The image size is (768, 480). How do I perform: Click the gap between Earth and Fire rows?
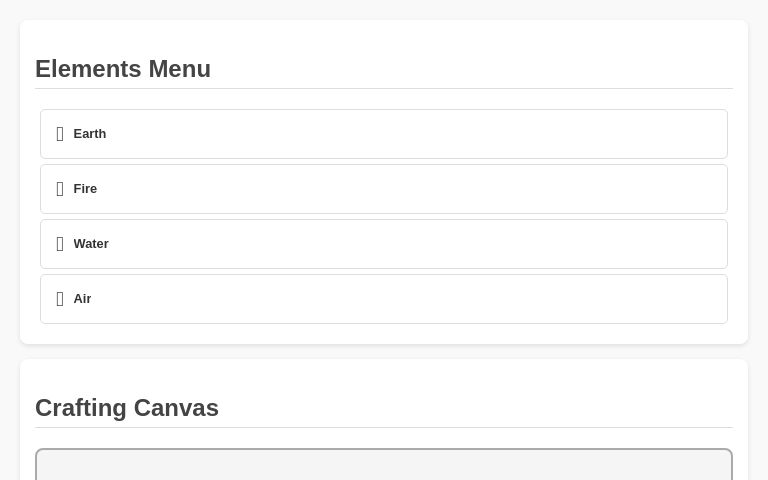384,161
